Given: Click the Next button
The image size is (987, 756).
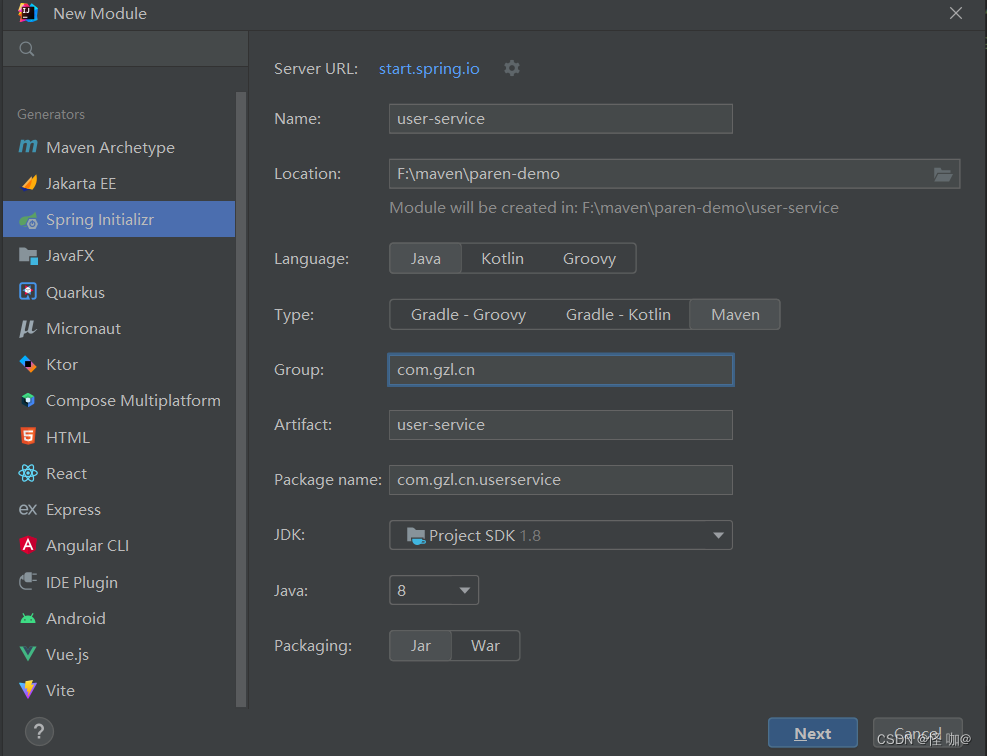Looking at the screenshot, I should [813, 733].
